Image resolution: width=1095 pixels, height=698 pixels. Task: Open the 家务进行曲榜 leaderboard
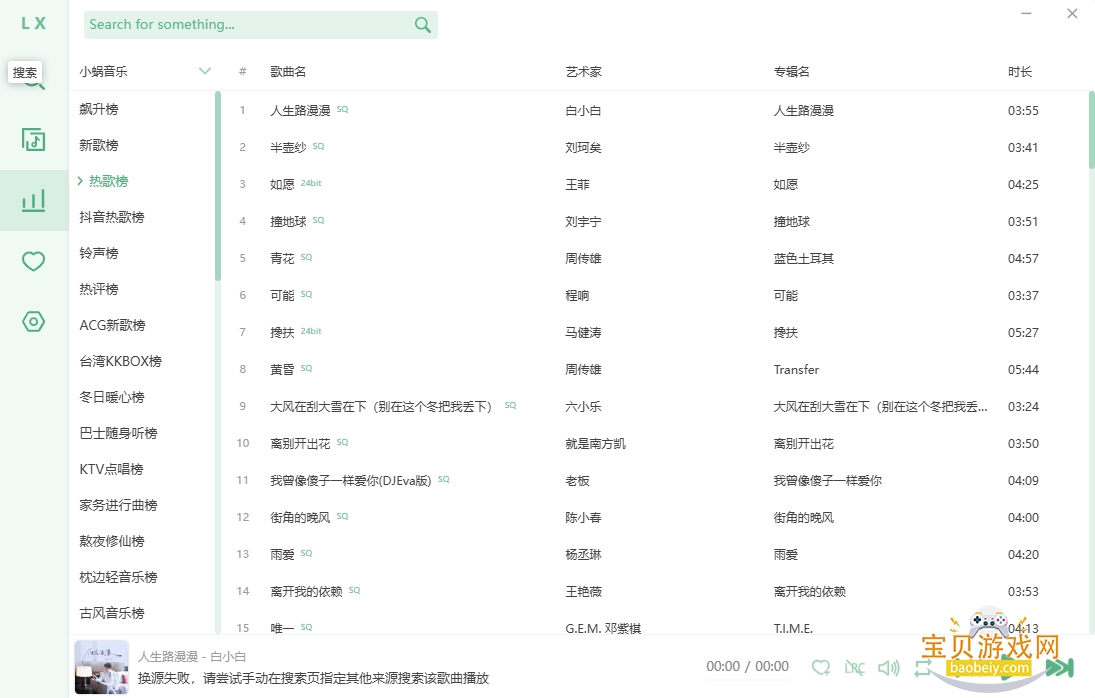[118, 505]
